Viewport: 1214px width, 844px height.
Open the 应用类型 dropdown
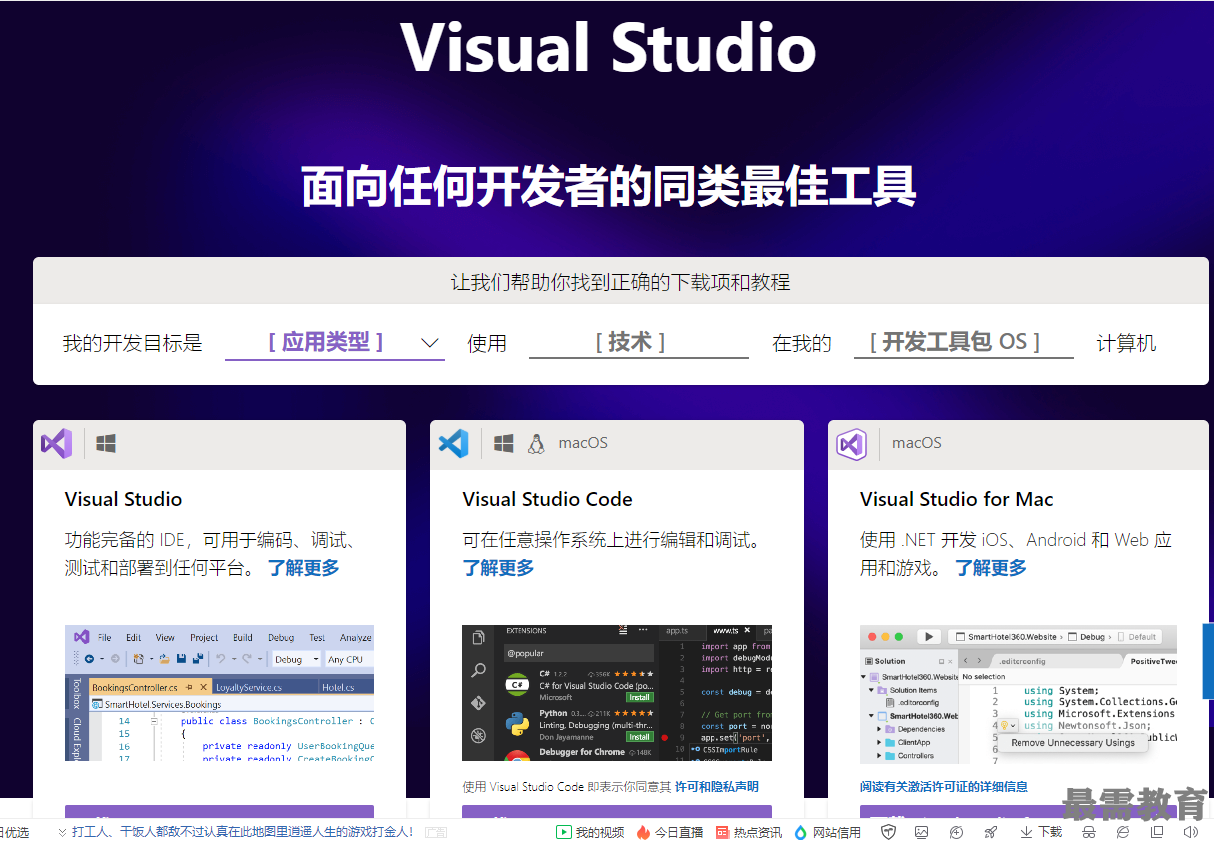335,343
